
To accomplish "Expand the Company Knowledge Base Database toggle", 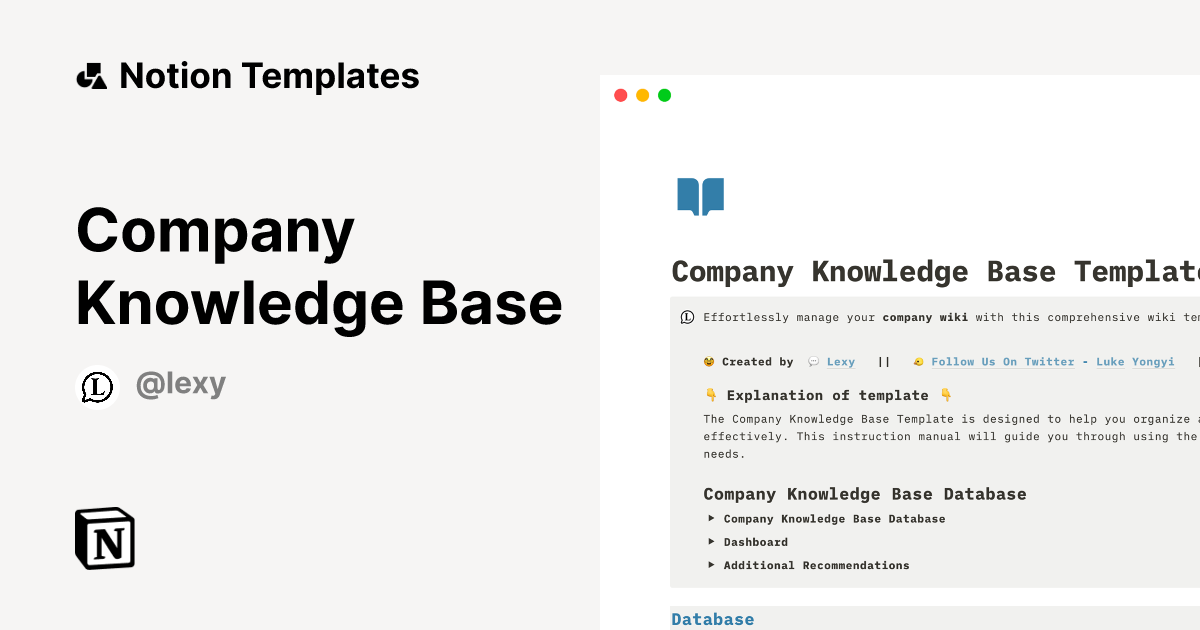I will tap(712, 518).
